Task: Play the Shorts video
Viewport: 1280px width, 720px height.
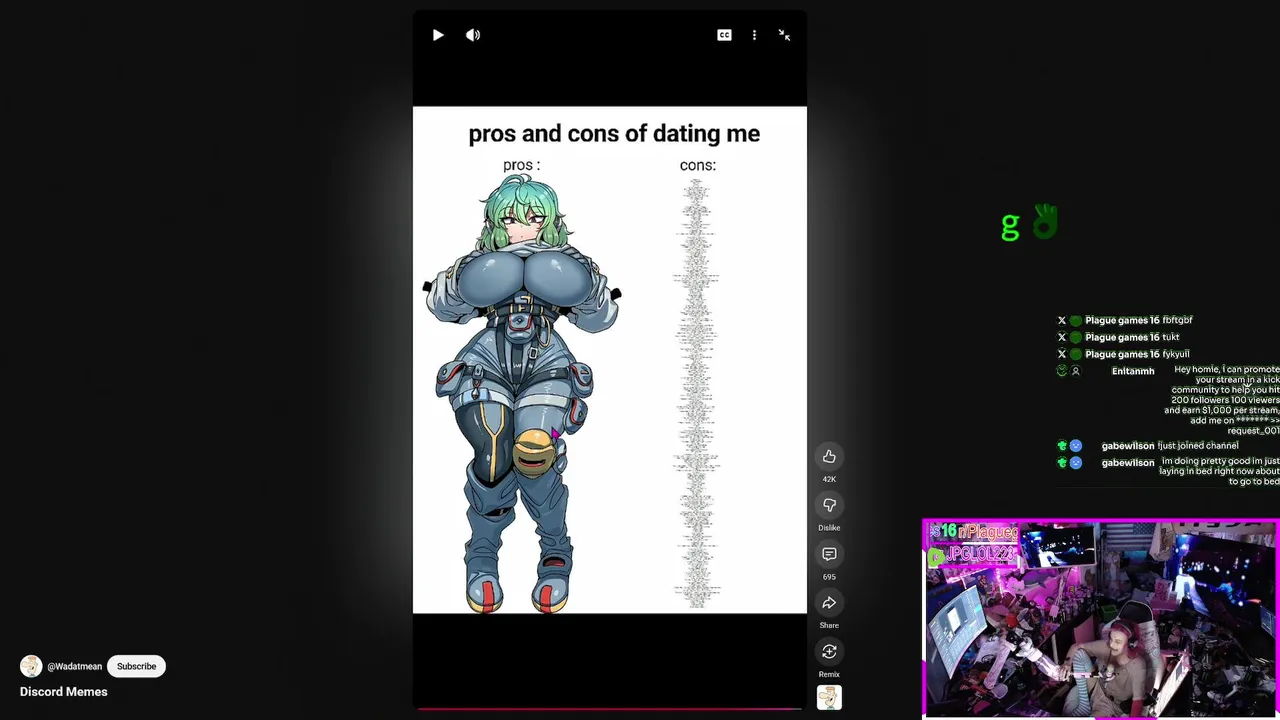Action: (438, 35)
